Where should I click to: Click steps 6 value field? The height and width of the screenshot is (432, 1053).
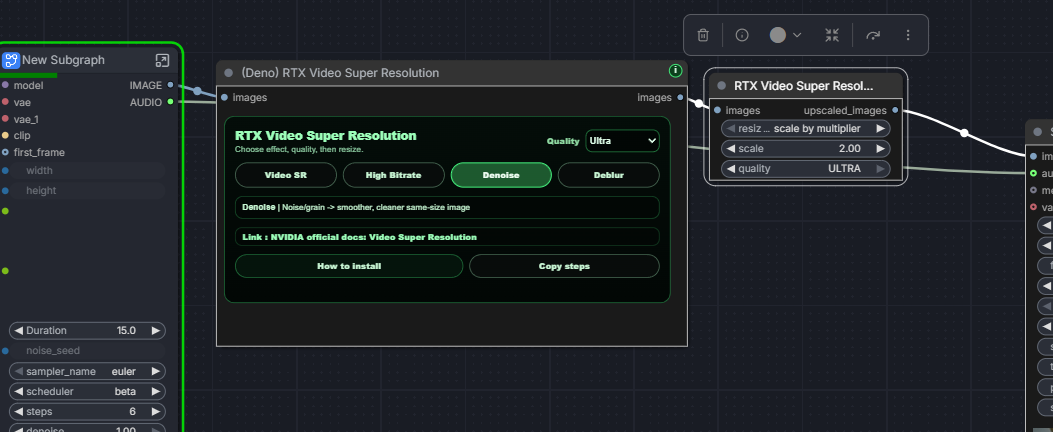coord(87,412)
